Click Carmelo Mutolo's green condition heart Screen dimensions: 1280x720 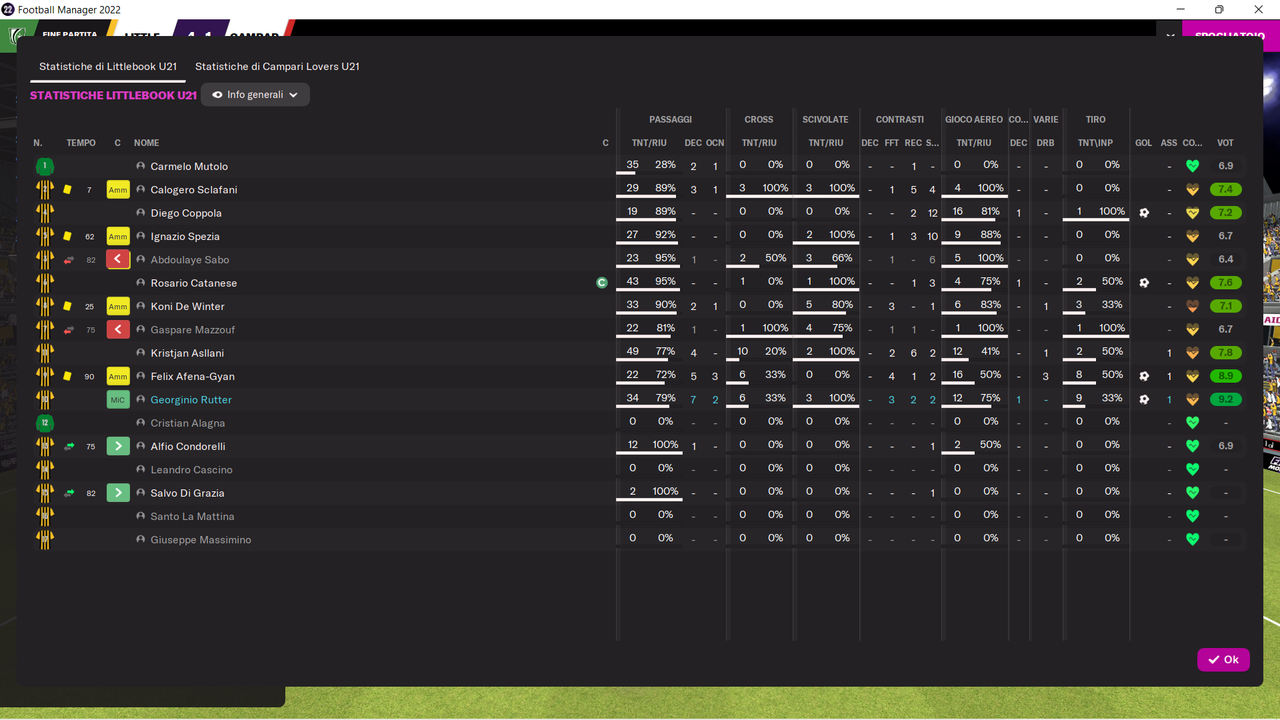pyautogui.click(x=1192, y=166)
